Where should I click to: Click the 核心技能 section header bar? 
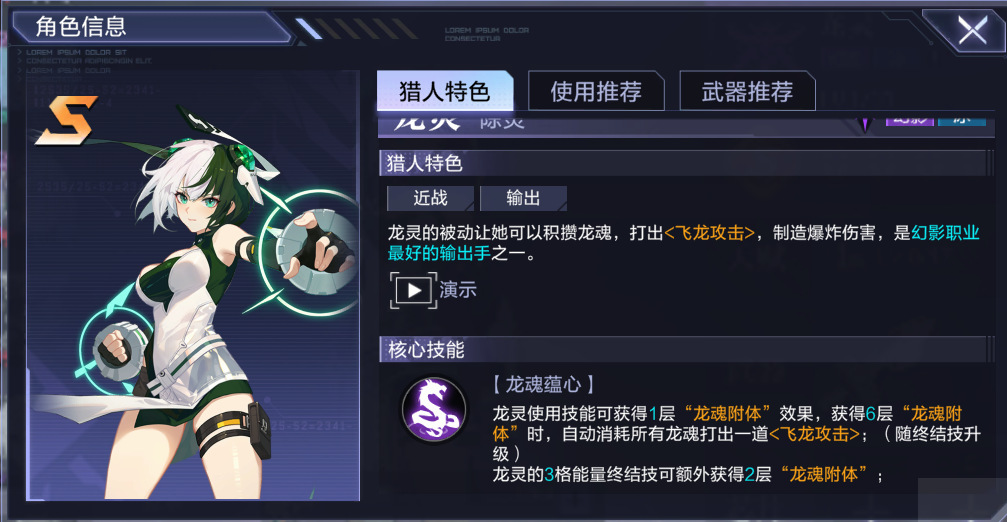click(x=683, y=349)
